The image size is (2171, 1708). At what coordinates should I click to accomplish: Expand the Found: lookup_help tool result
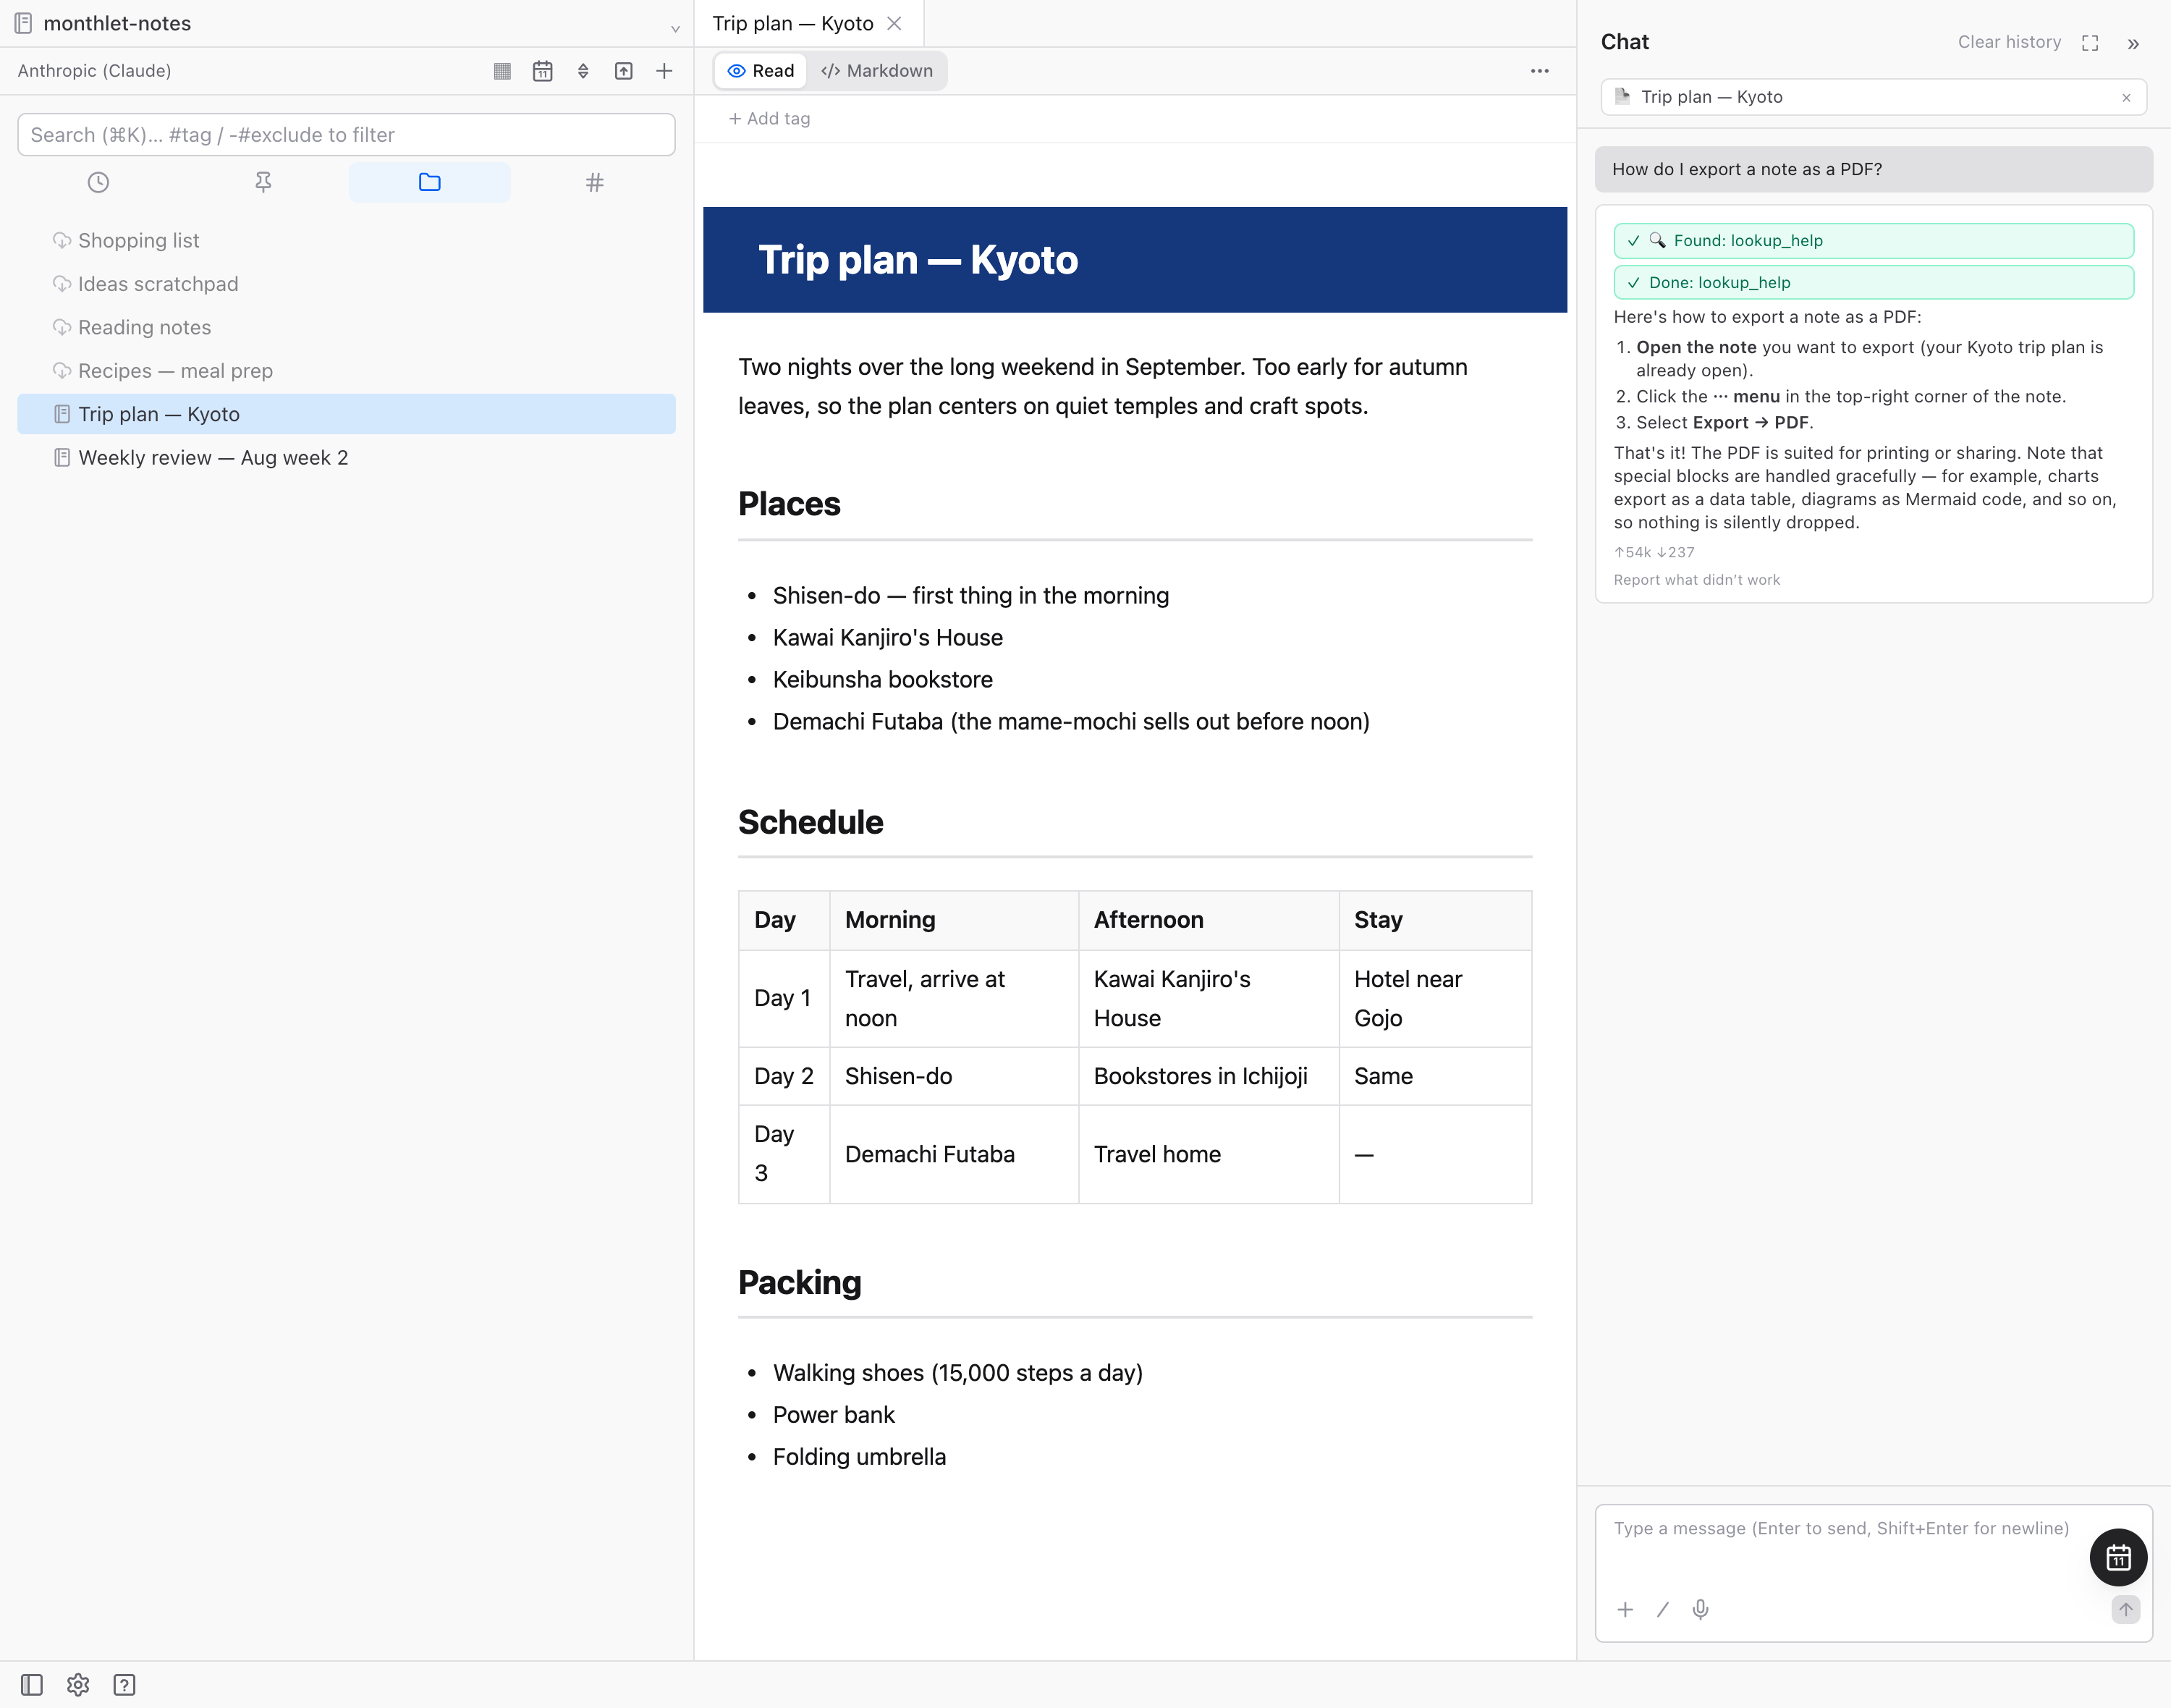pos(1873,241)
